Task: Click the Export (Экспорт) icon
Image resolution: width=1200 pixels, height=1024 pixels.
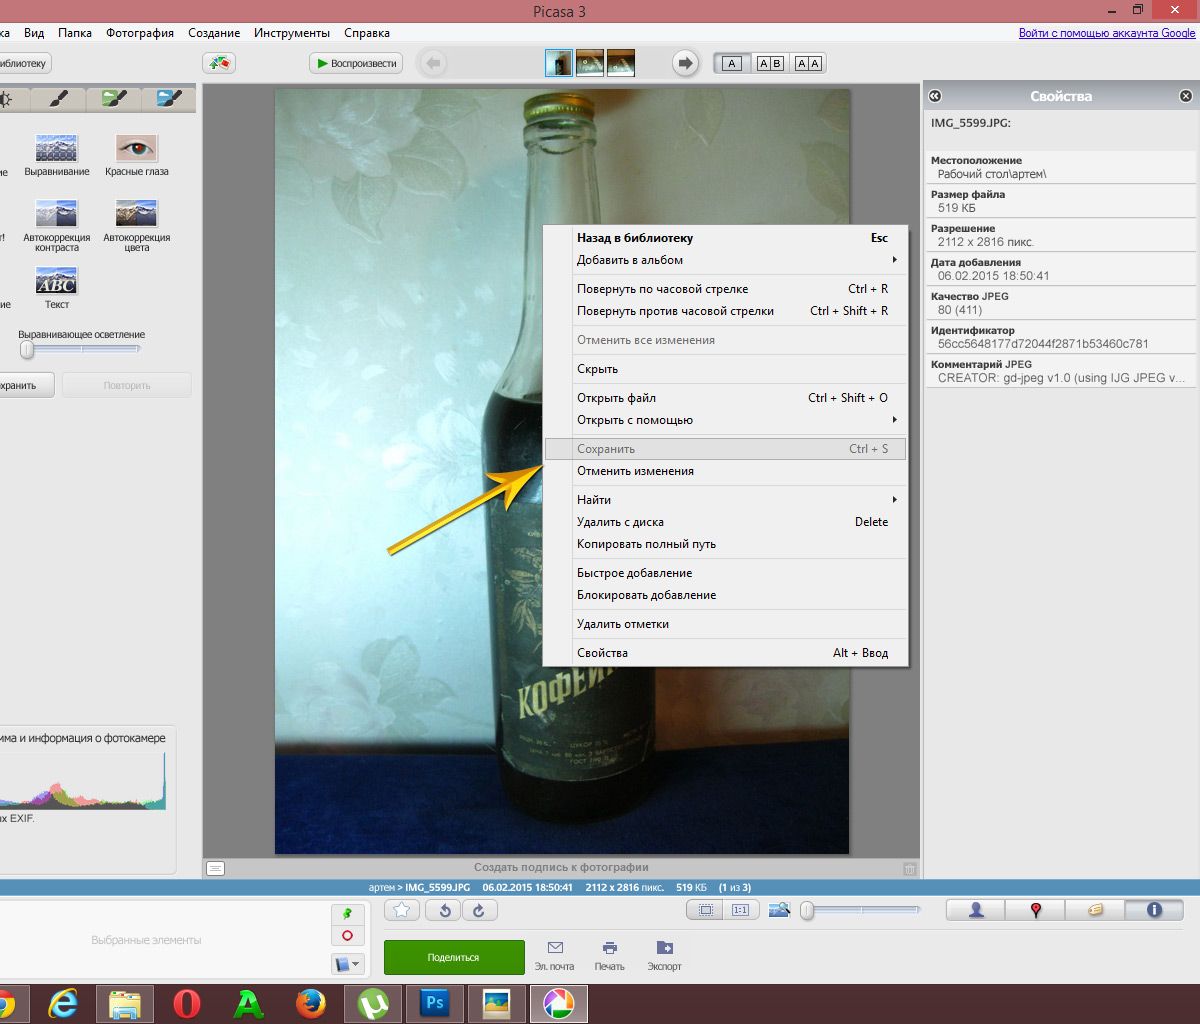Action: pyautogui.click(x=664, y=955)
